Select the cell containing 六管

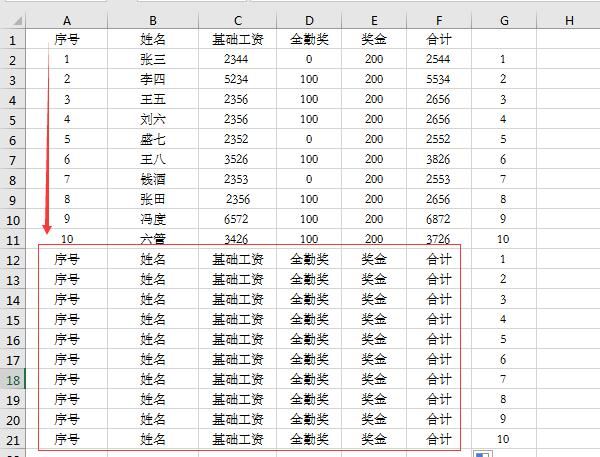[153, 239]
